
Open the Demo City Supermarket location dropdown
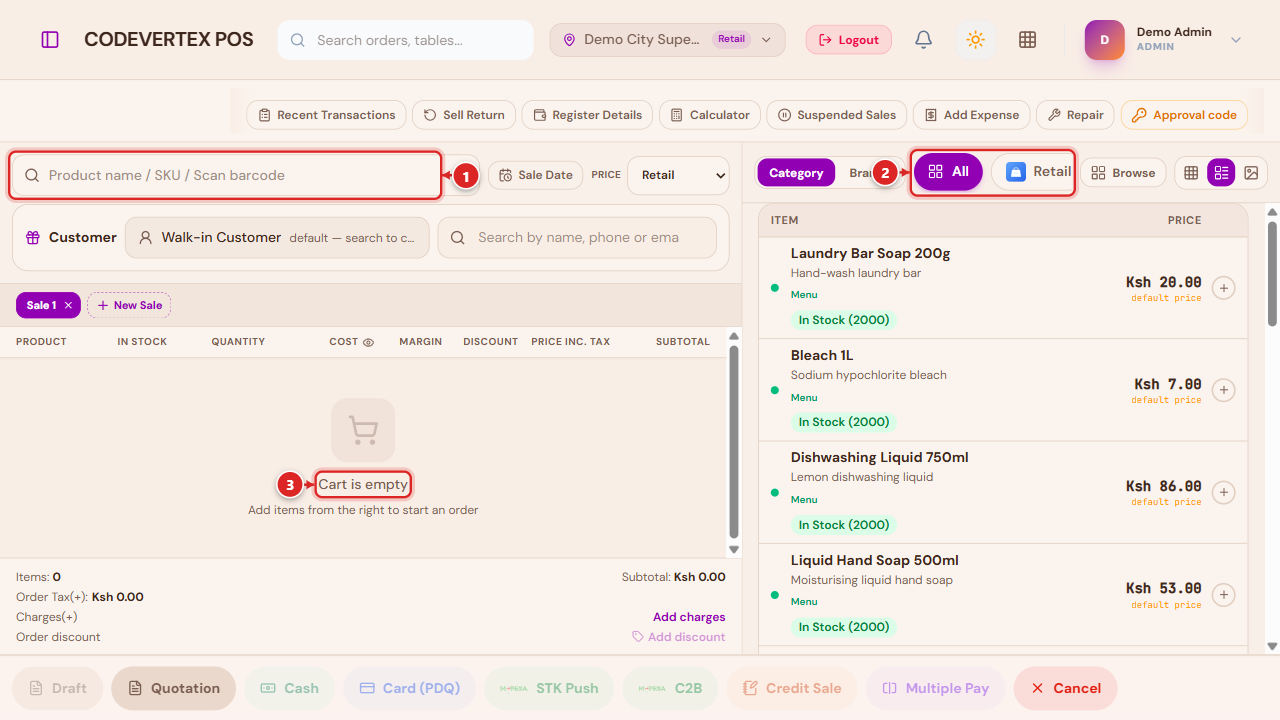coord(667,40)
